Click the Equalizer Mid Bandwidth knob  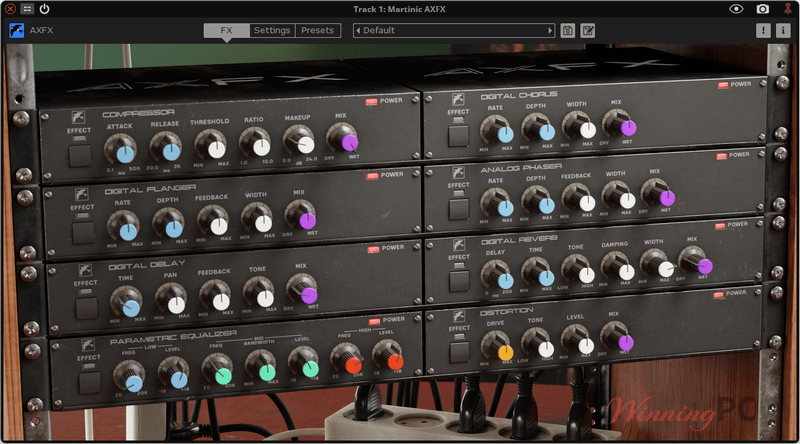(x=261, y=366)
